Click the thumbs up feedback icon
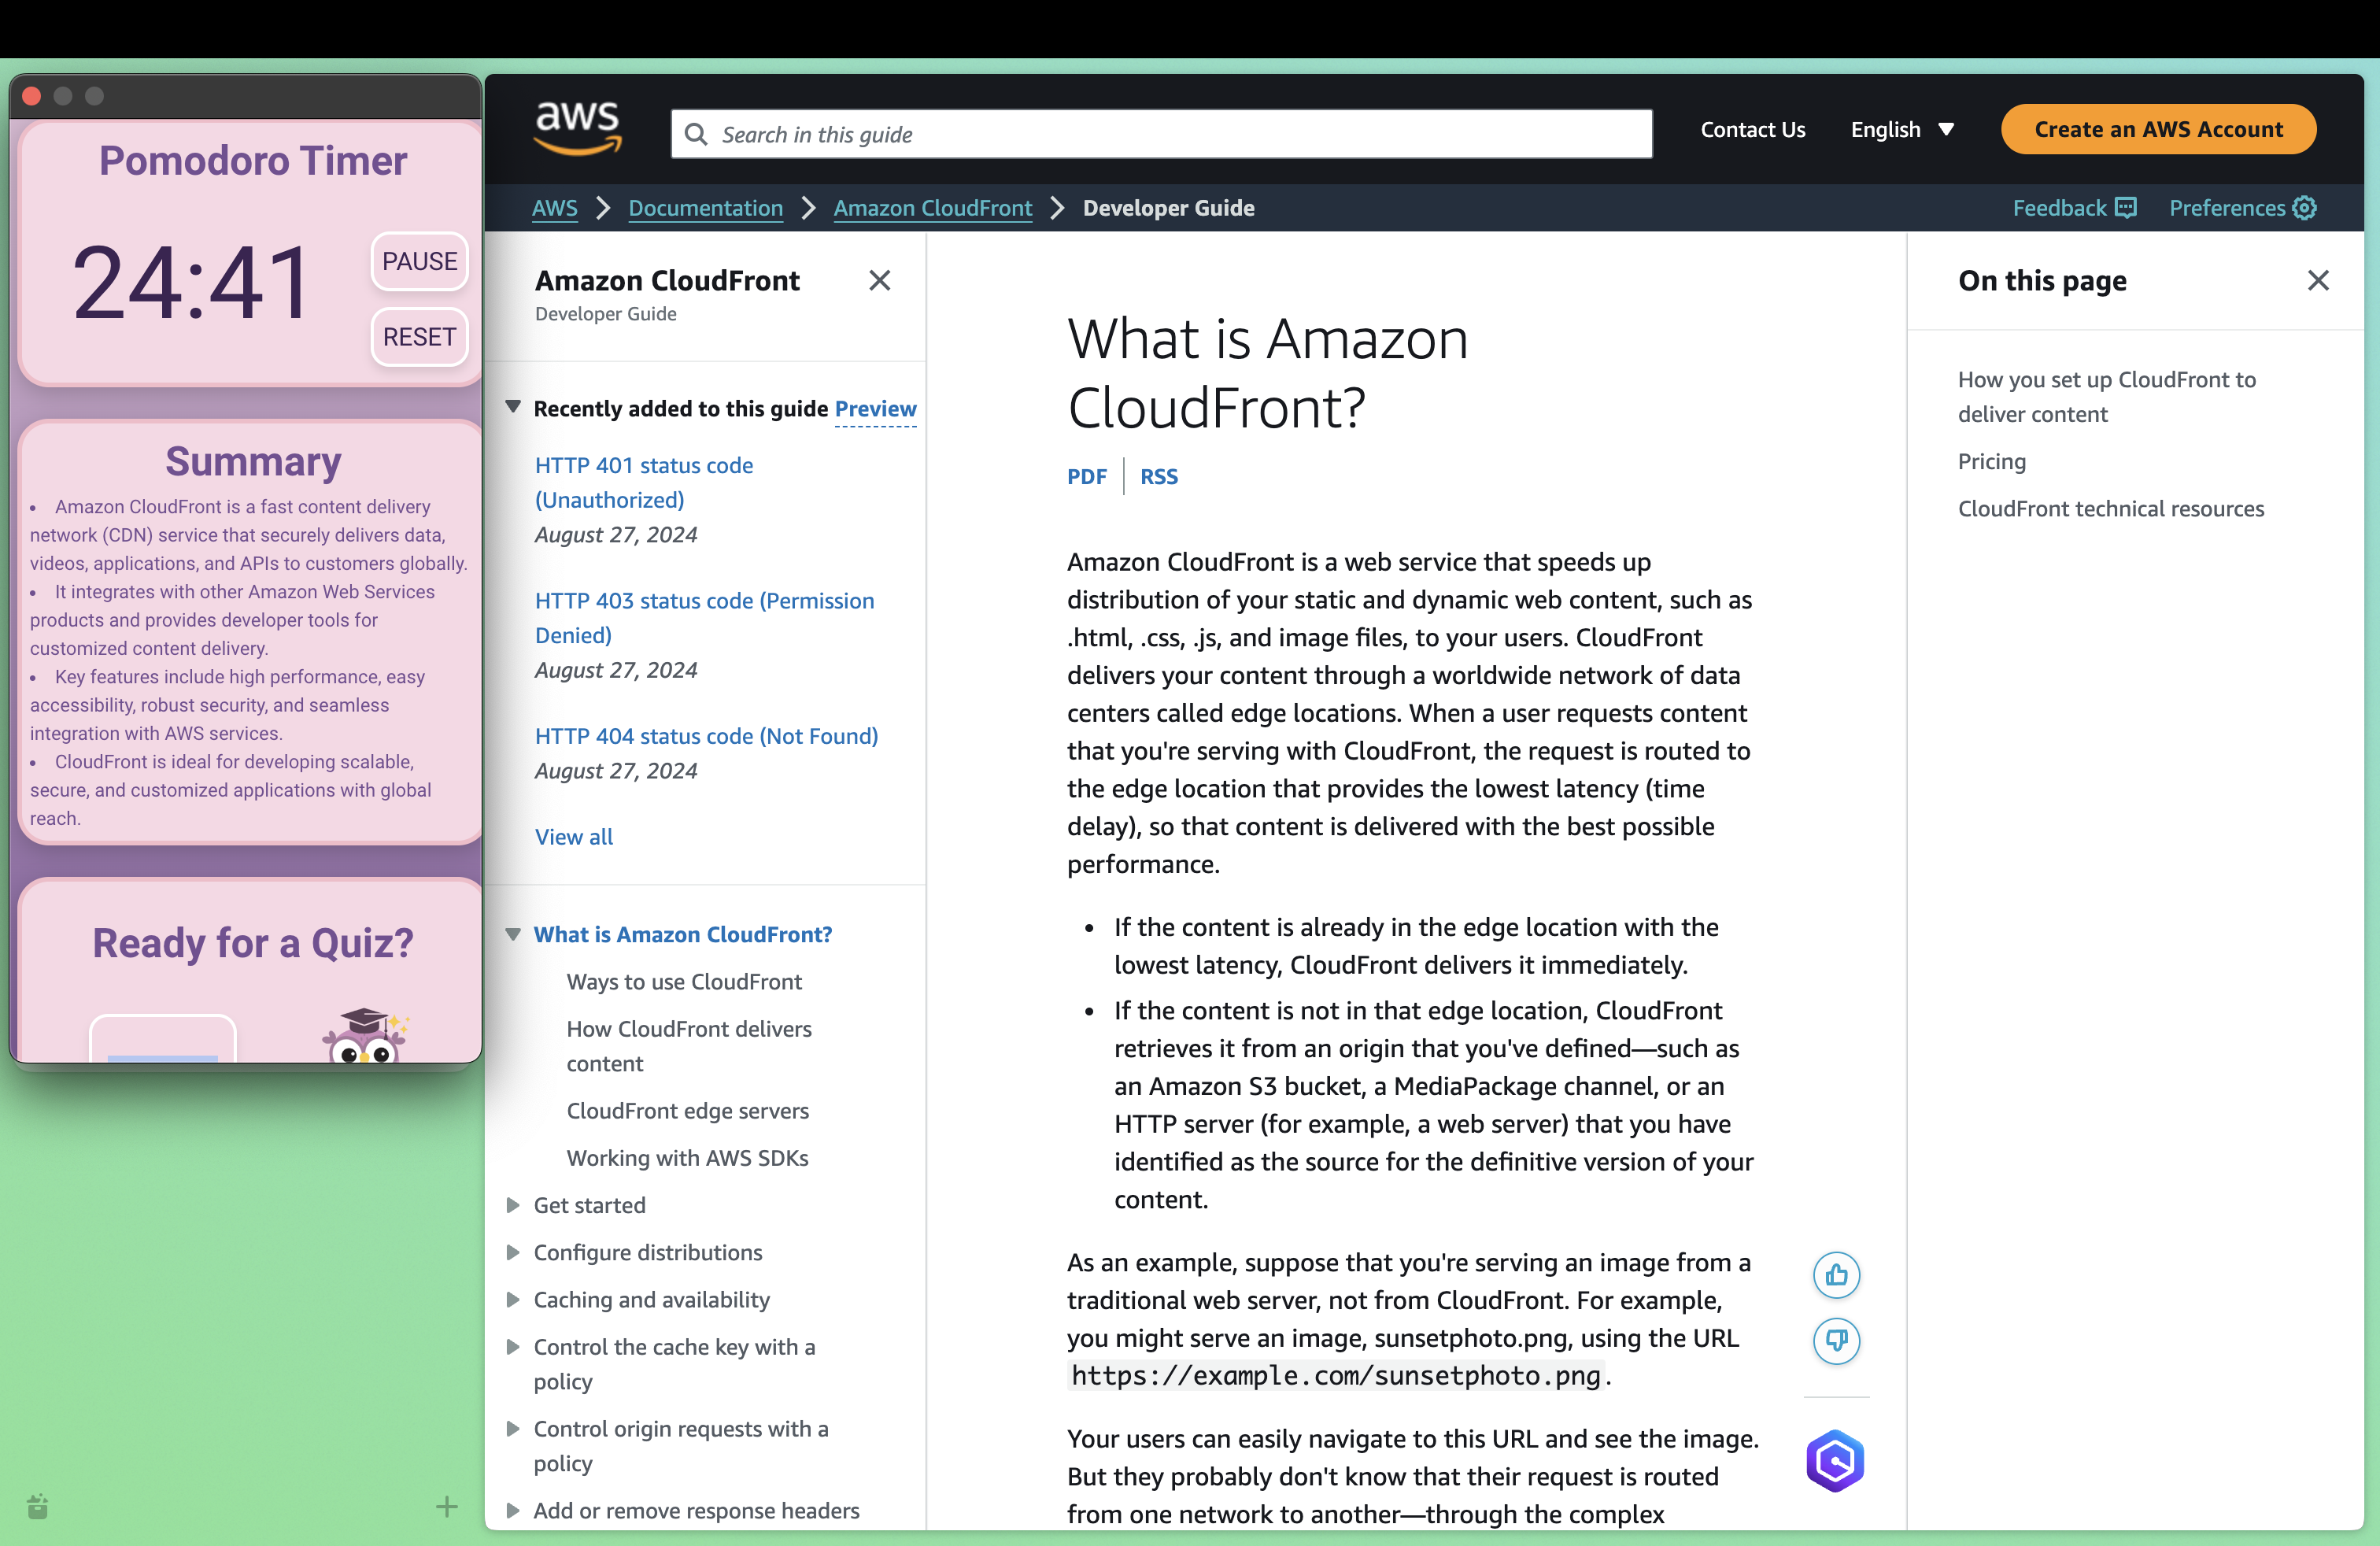Screen dimensions: 2380x1546 pyautogui.click(x=1836, y=1275)
